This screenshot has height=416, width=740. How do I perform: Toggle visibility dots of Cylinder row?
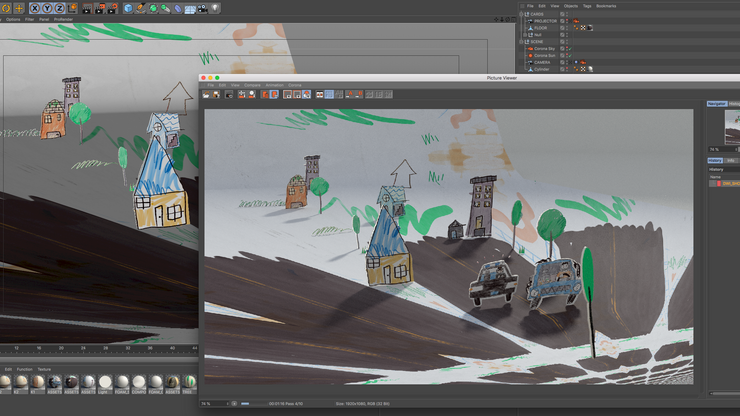567,69
